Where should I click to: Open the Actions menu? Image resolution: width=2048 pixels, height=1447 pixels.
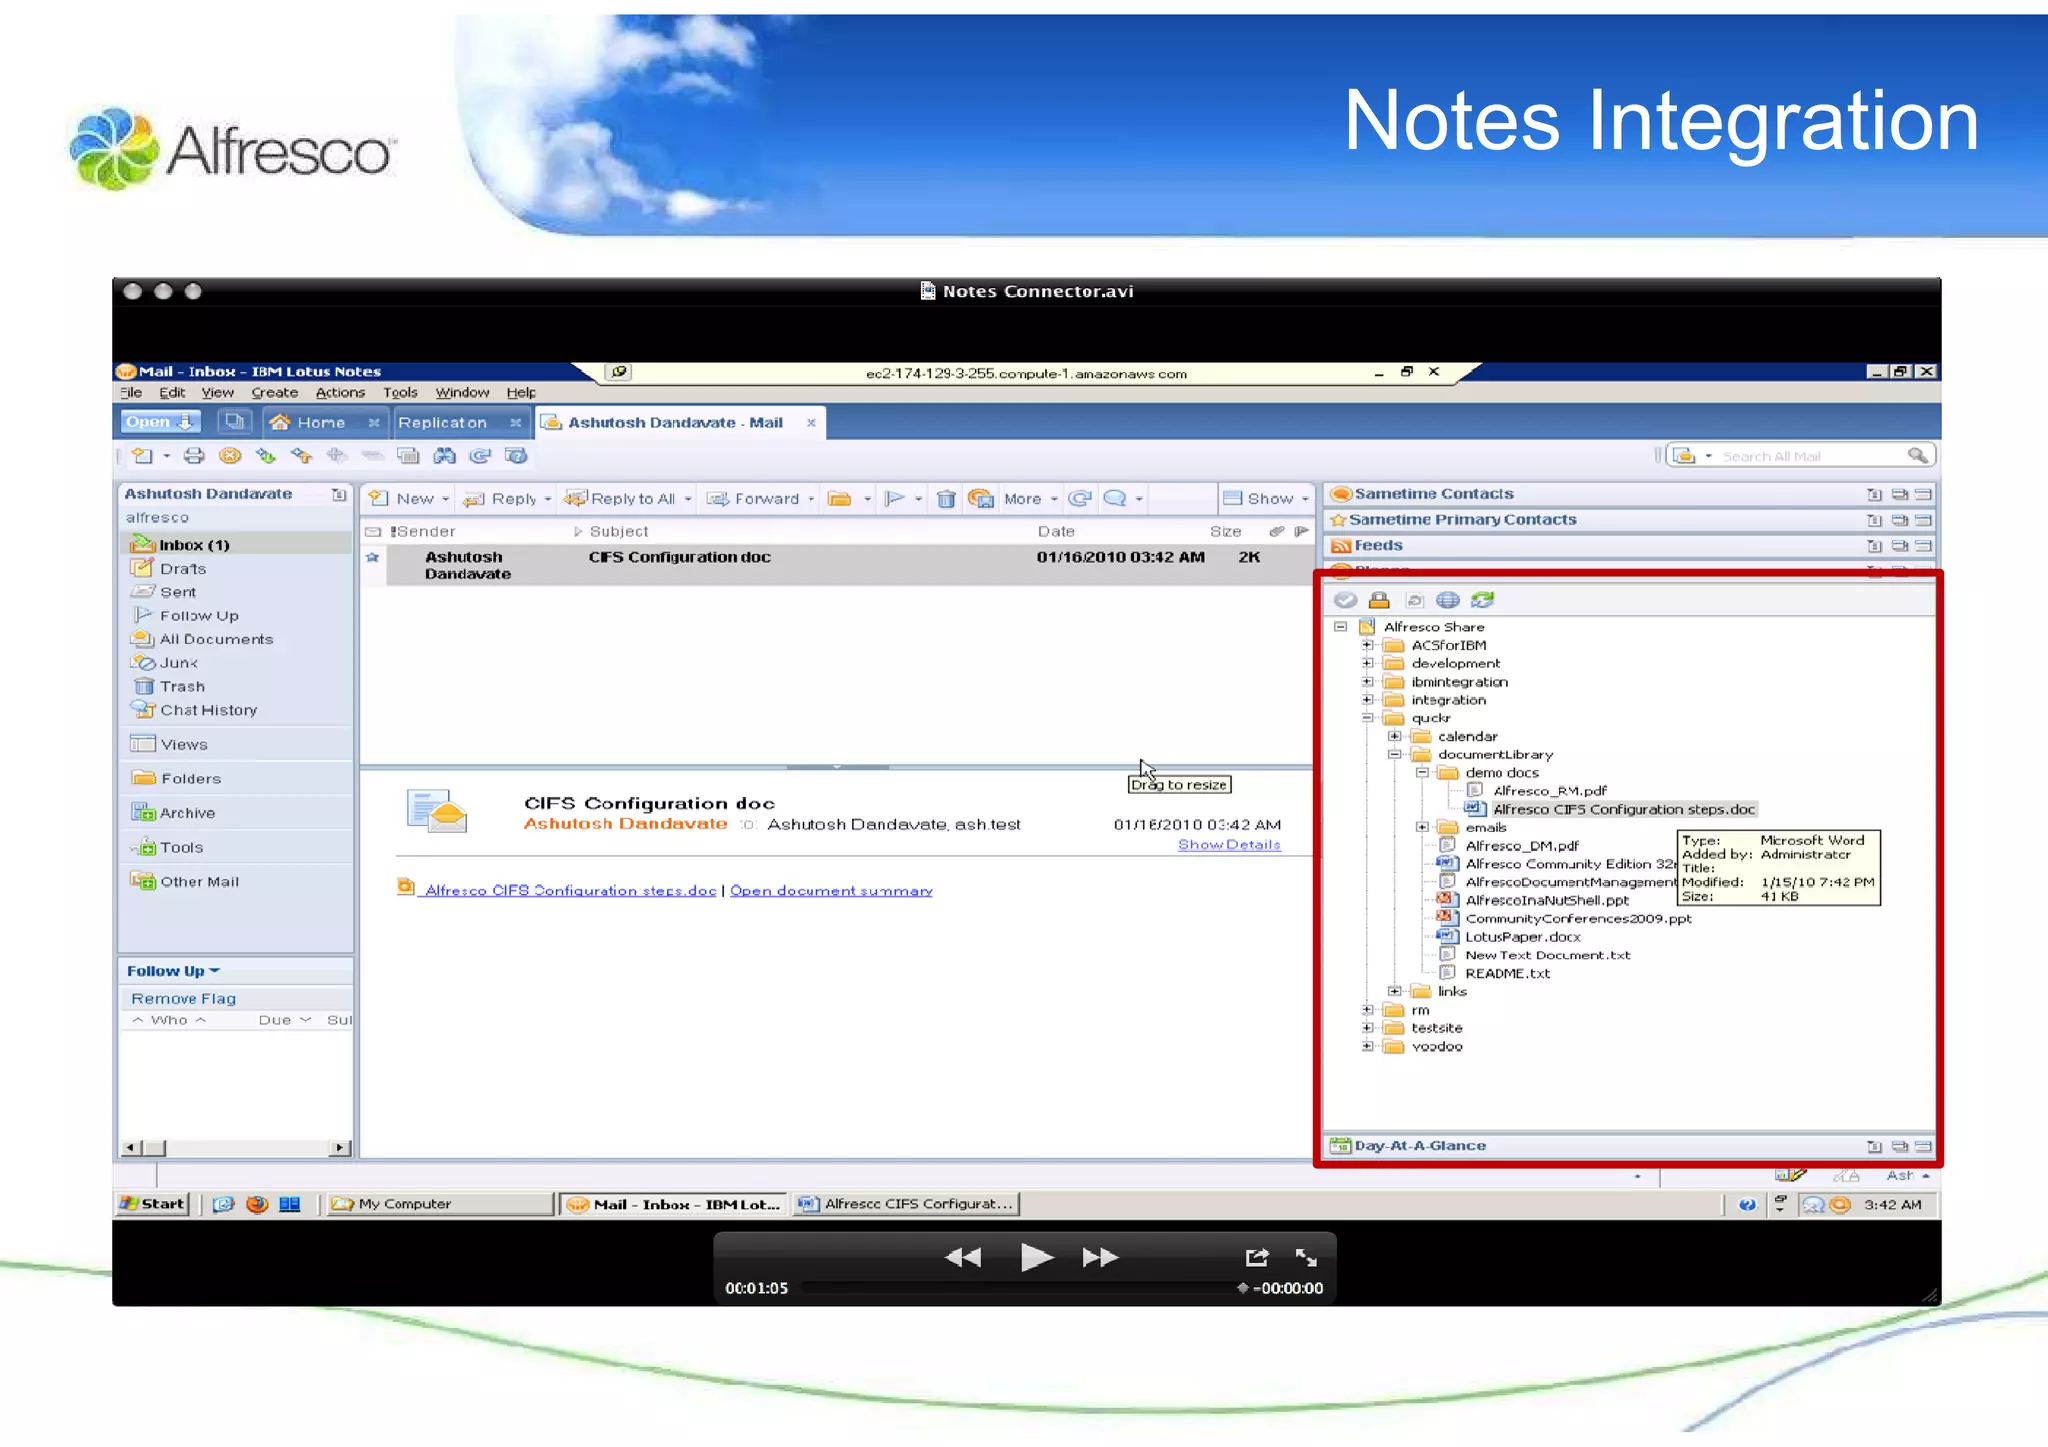tap(340, 393)
